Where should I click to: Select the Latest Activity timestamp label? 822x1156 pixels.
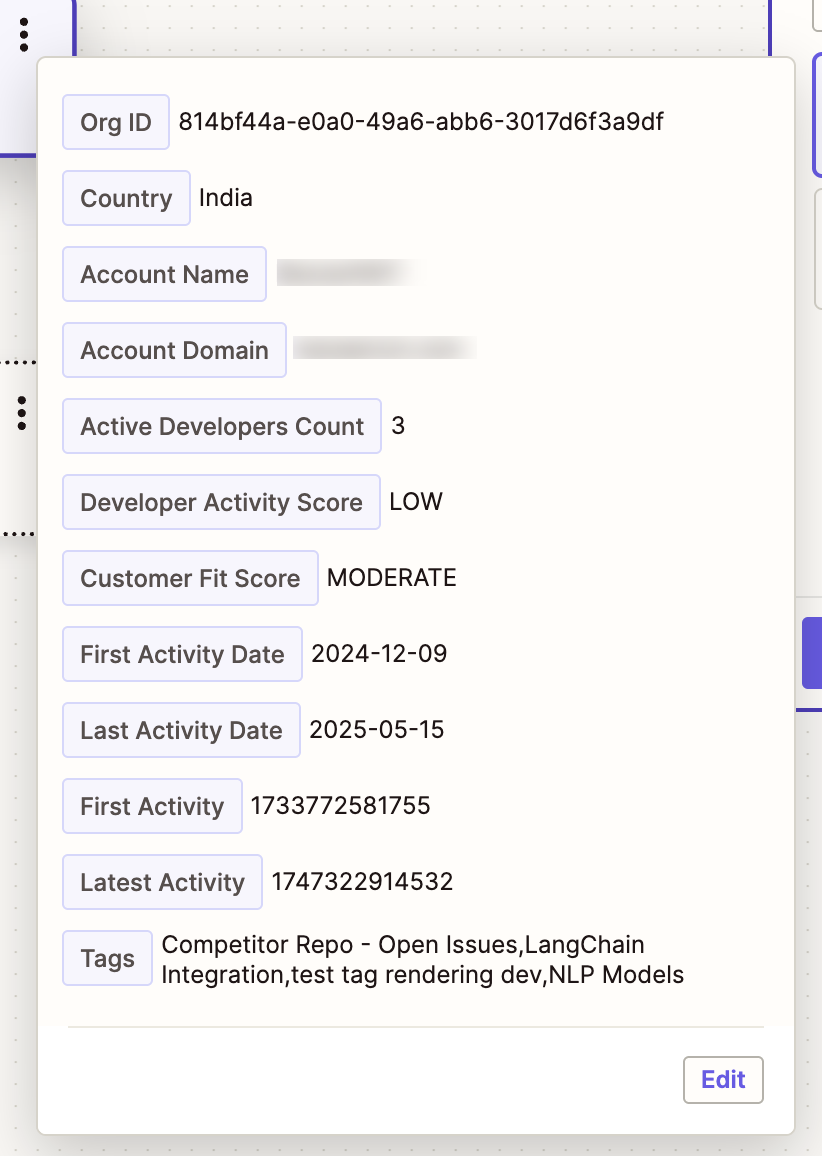[162, 882]
